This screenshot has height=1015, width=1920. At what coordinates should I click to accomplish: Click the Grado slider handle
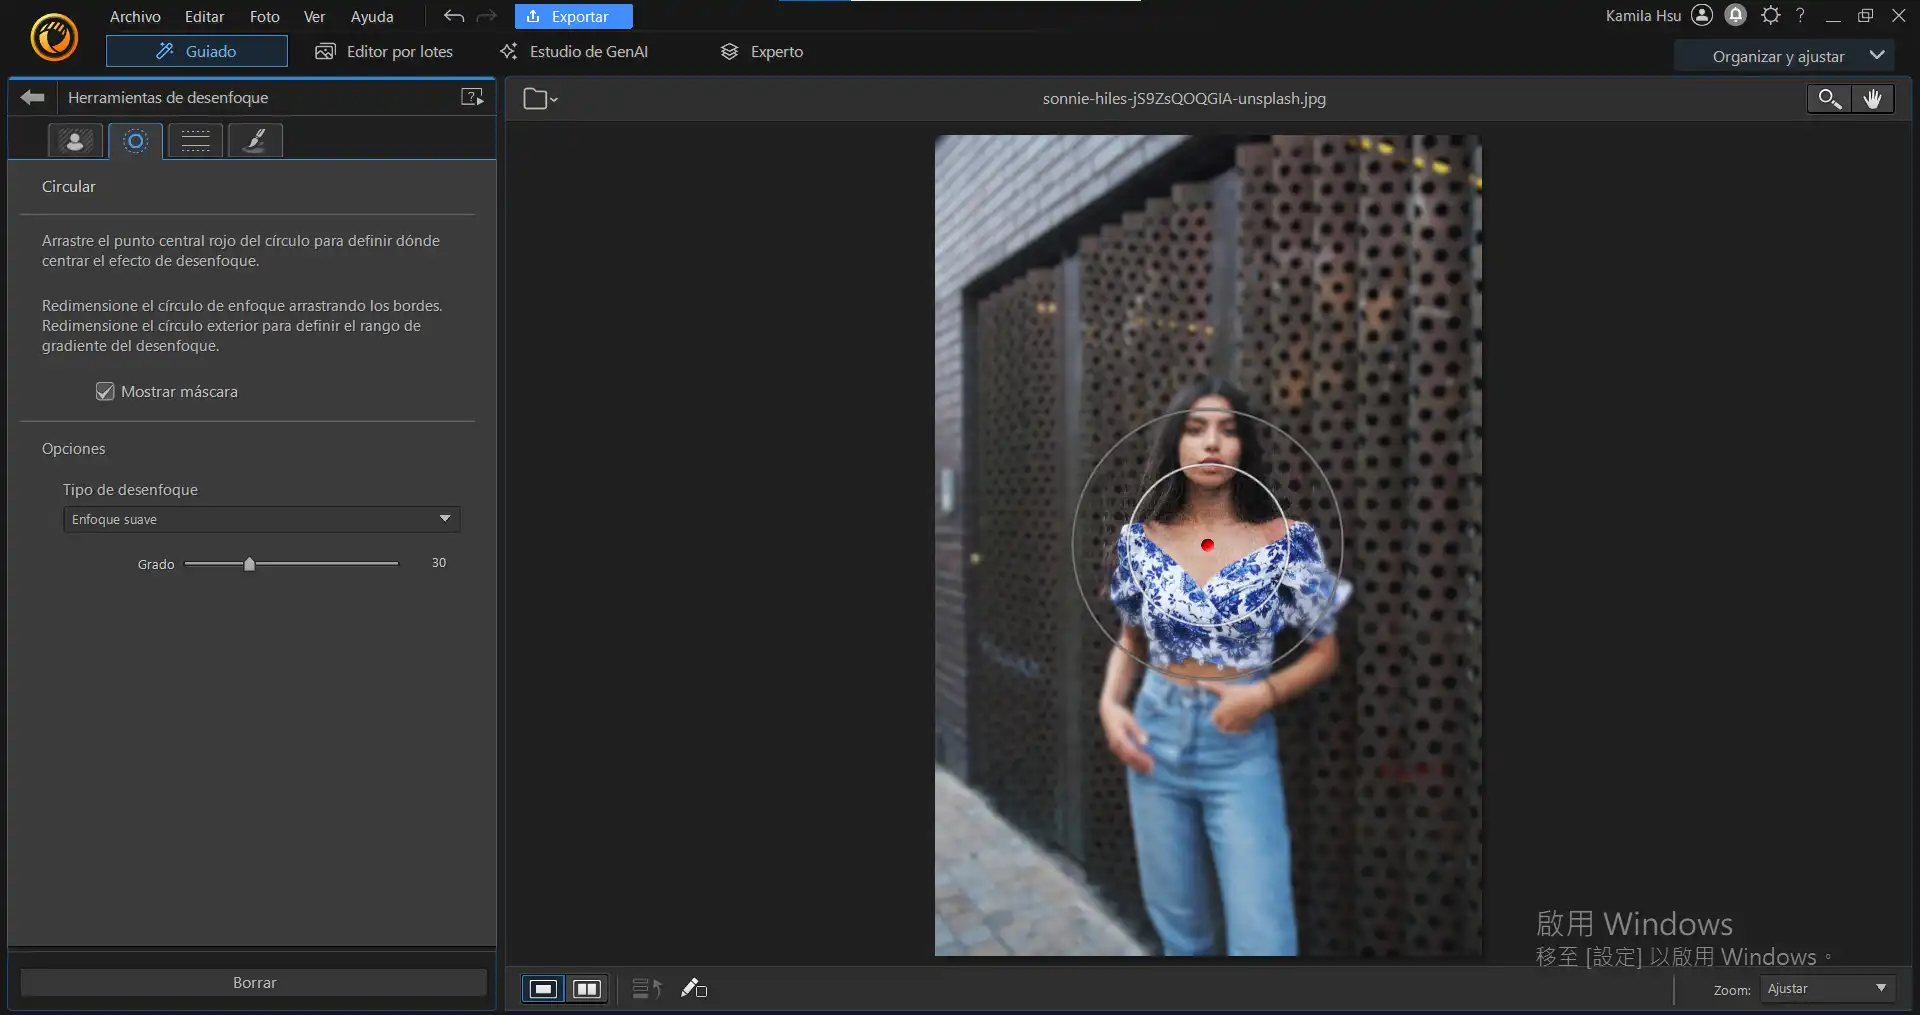pyautogui.click(x=249, y=564)
